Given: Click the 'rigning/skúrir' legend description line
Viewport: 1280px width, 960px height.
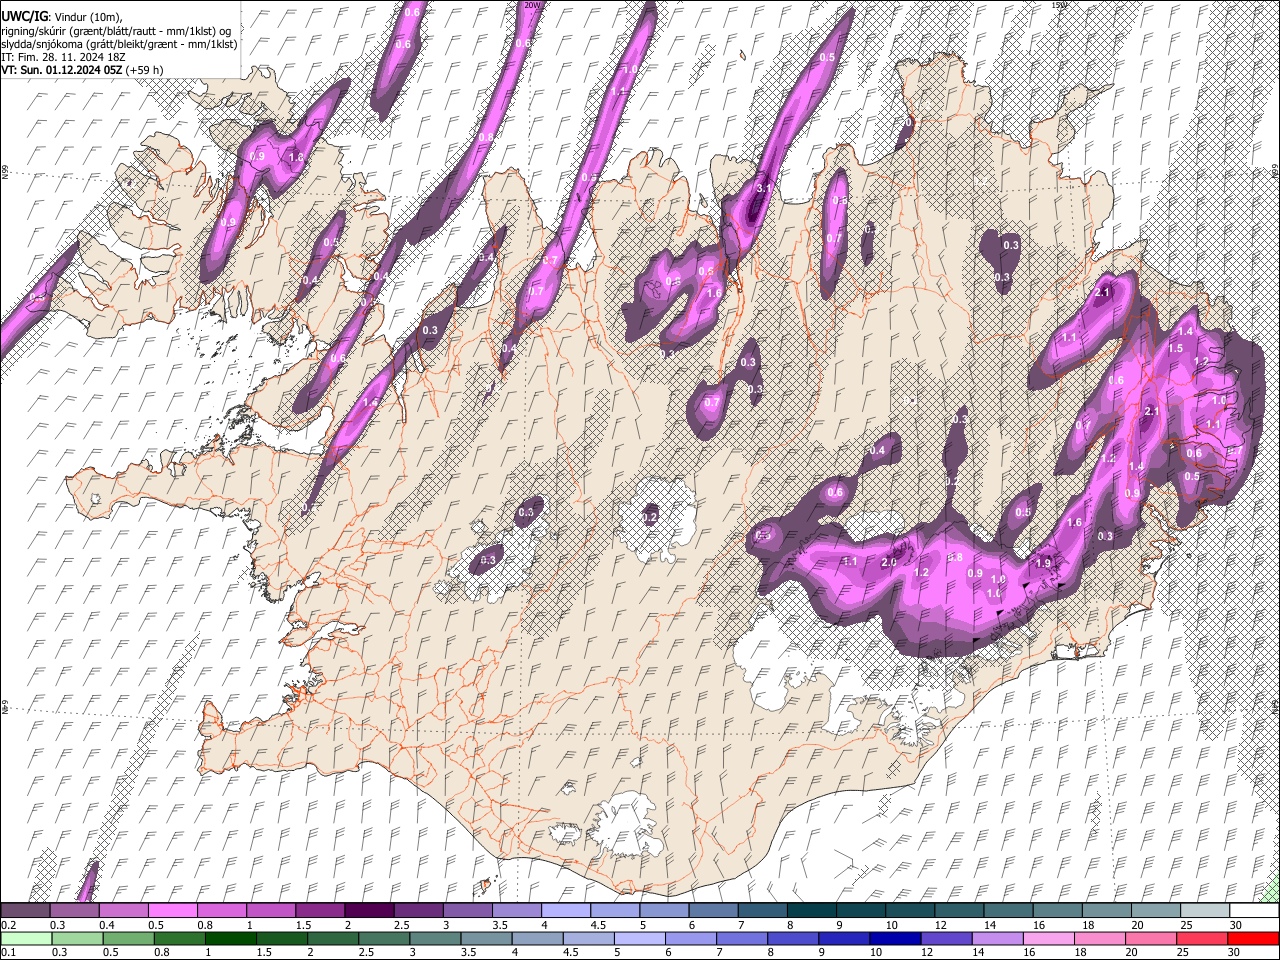Looking at the screenshot, I should 116,31.
